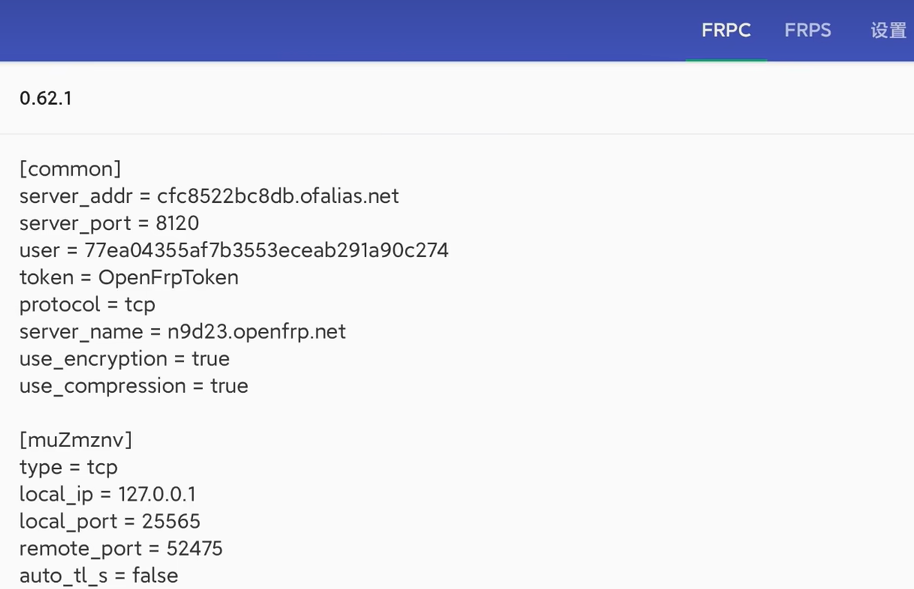This screenshot has width=914, height=589.
Task: Click the user hash config line
Action: pos(234,250)
